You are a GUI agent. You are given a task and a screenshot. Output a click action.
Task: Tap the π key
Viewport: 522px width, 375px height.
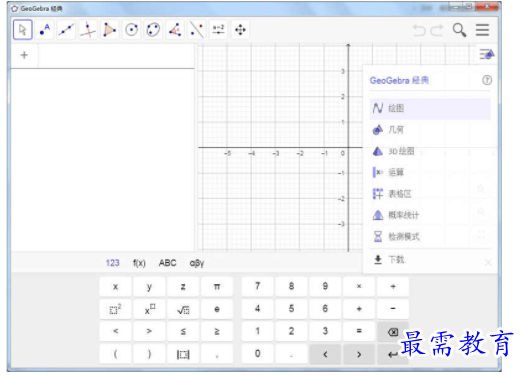click(x=217, y=287)
